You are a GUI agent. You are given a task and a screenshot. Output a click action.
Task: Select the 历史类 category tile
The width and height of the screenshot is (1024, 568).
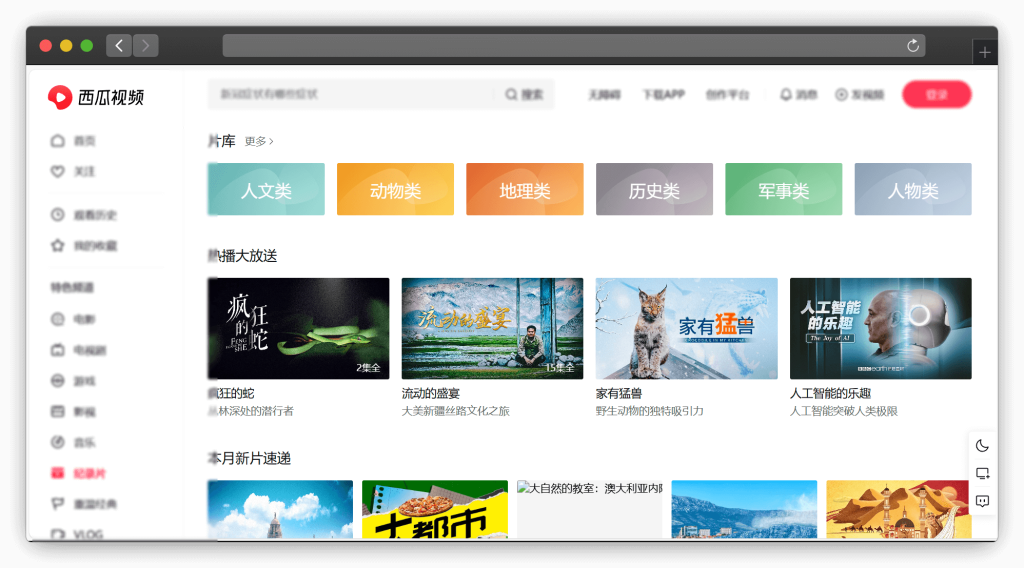point(654,189)
